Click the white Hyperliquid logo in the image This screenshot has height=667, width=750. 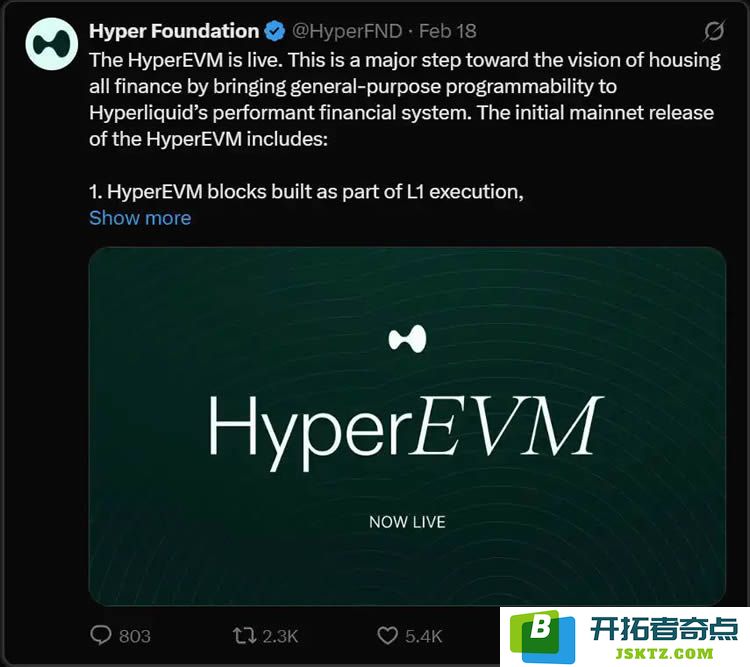click(407, 339)
